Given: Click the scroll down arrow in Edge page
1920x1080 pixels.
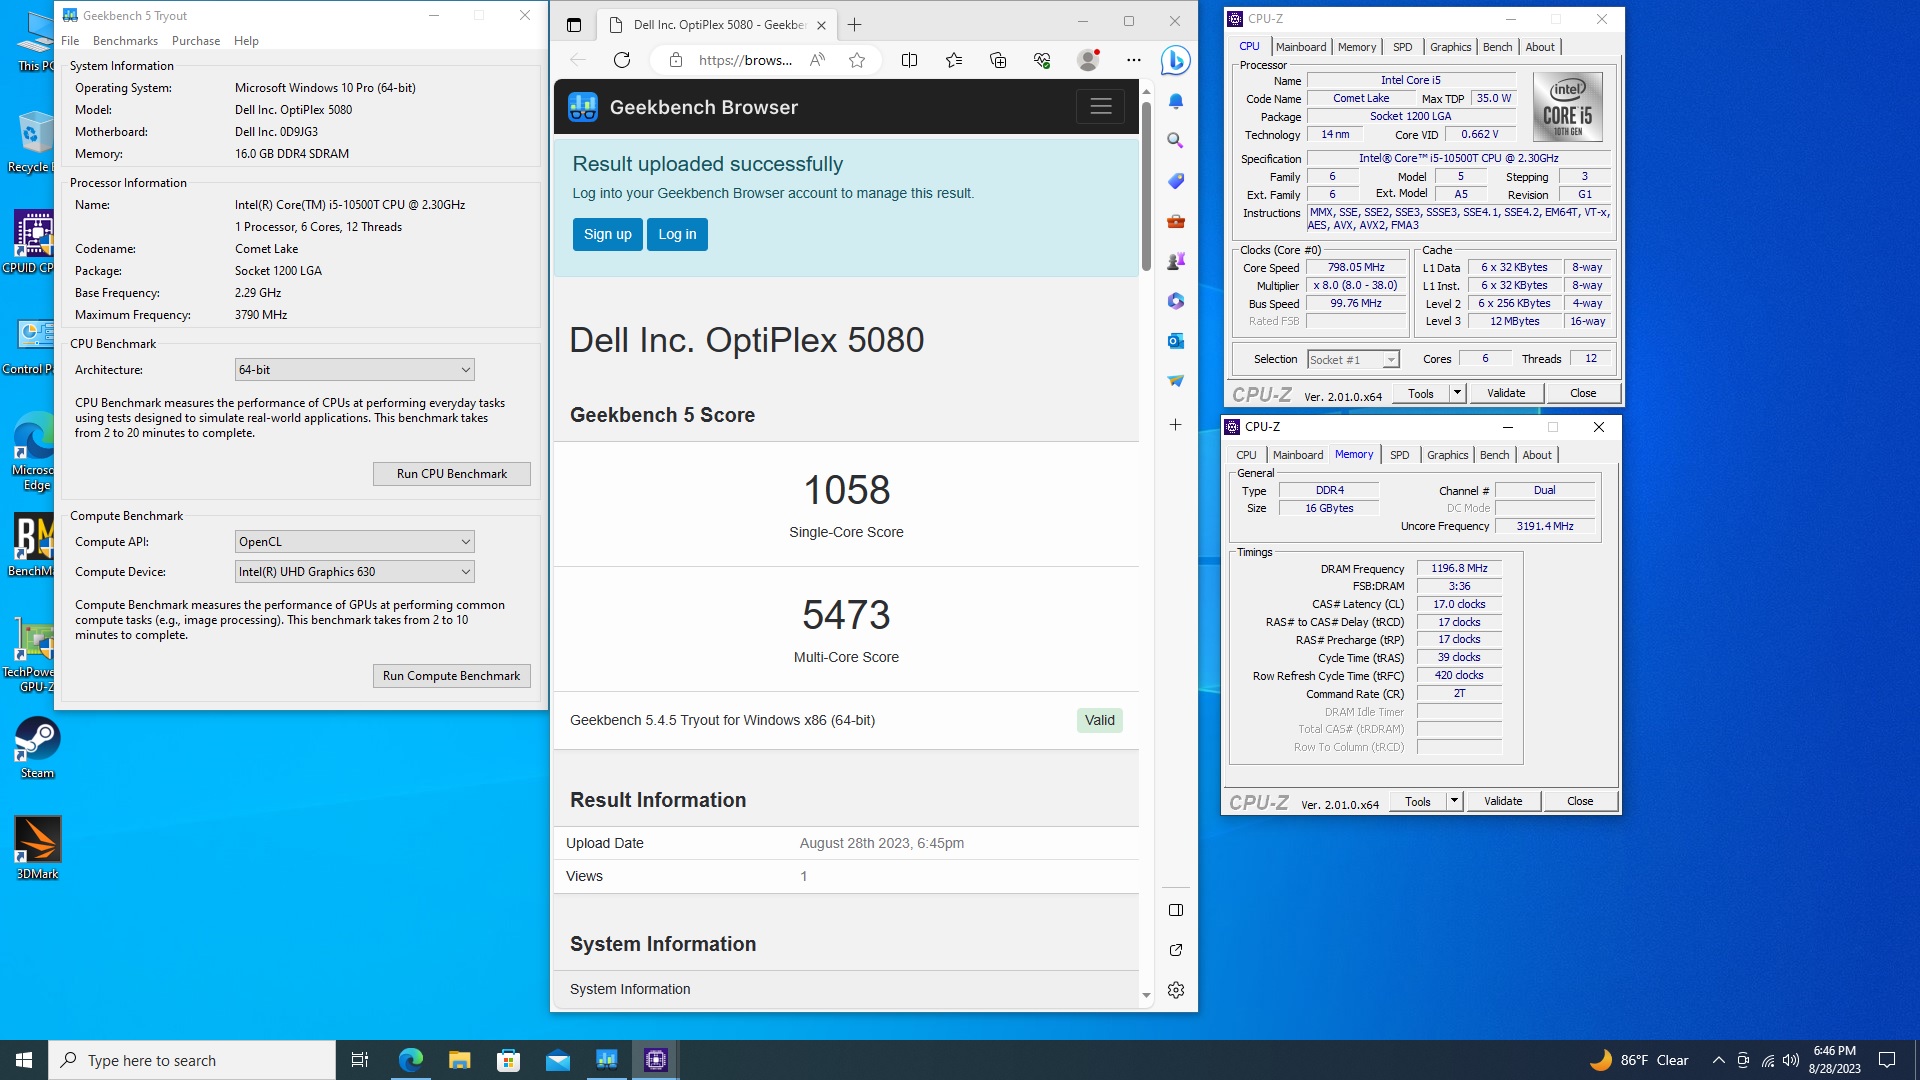Looking at the screenshot, I should [x=1146, y=995].
